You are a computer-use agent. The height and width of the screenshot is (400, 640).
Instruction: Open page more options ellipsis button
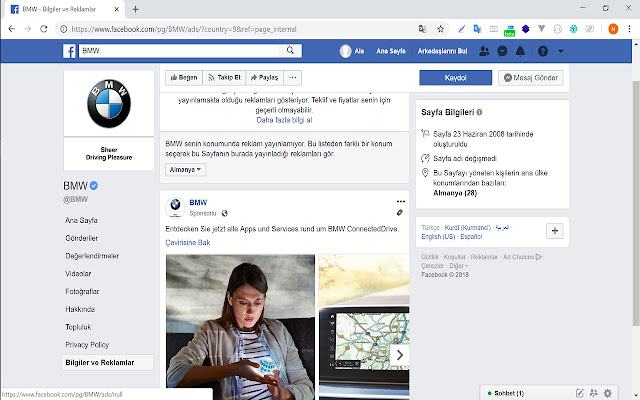(x=293, y=78)
